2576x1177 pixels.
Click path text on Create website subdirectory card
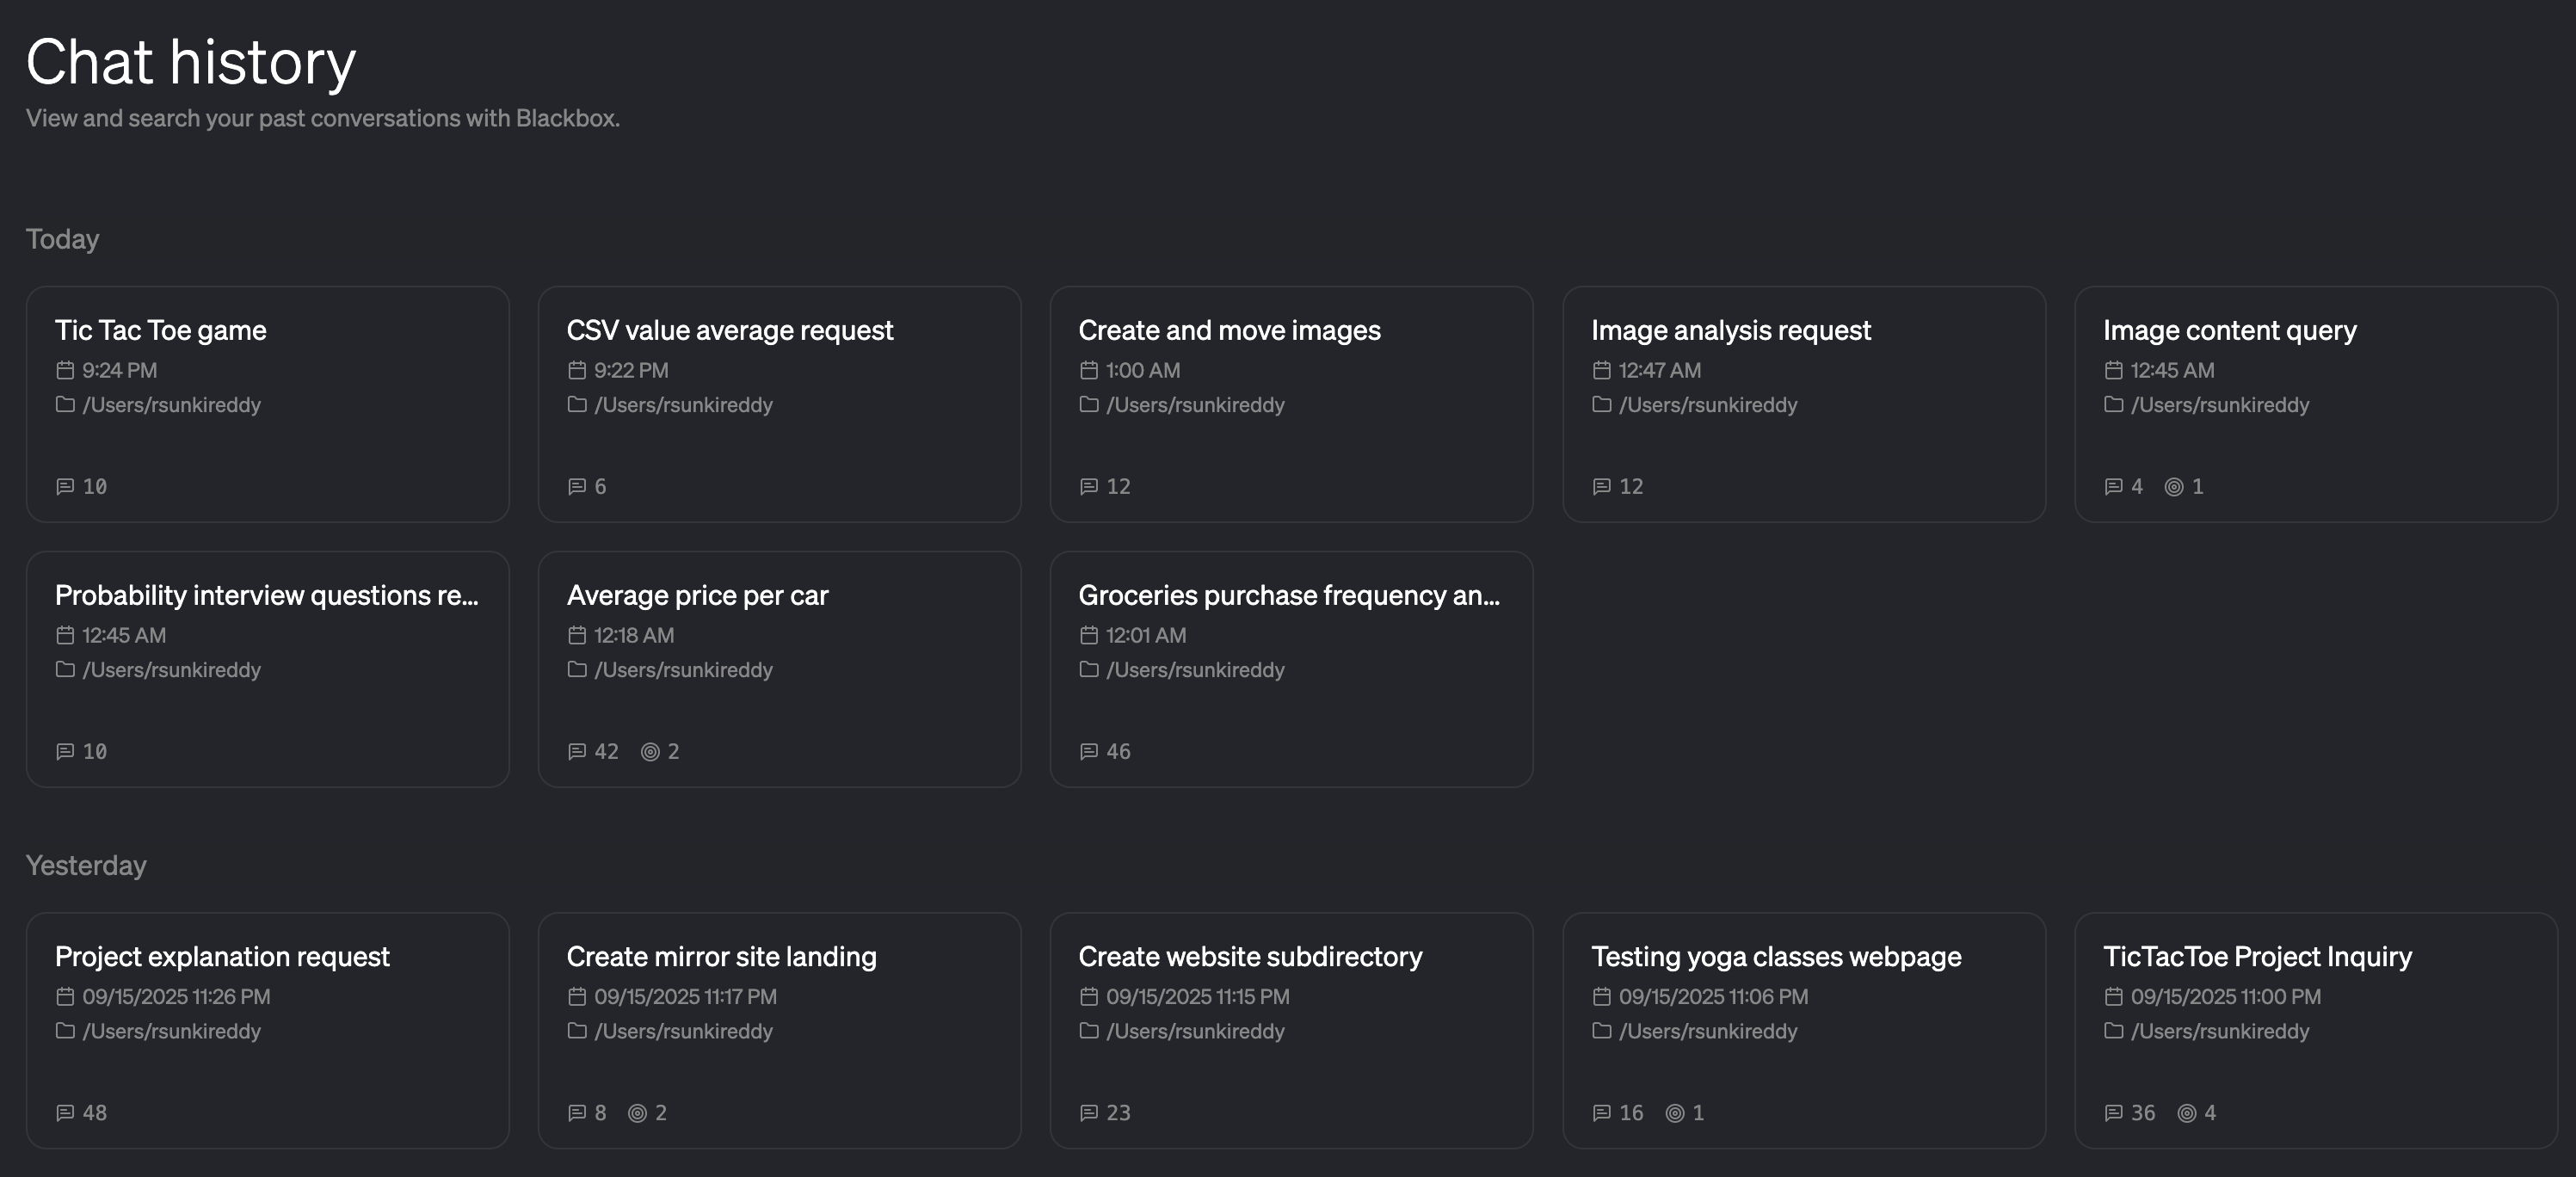pos(1195,1030)
